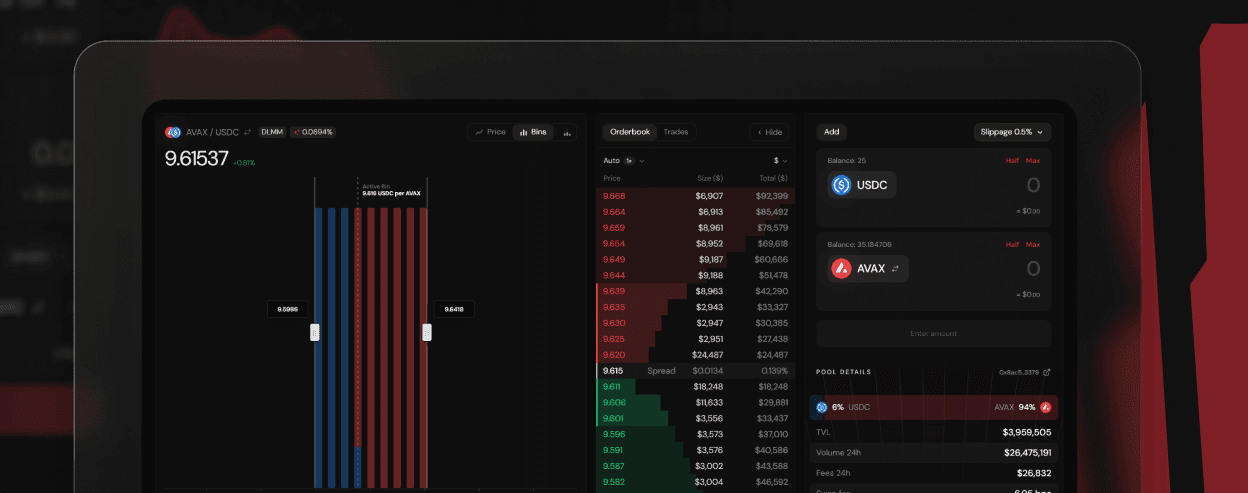
Task: Click the USDC amount input field
Action: tap(1033, 185)
